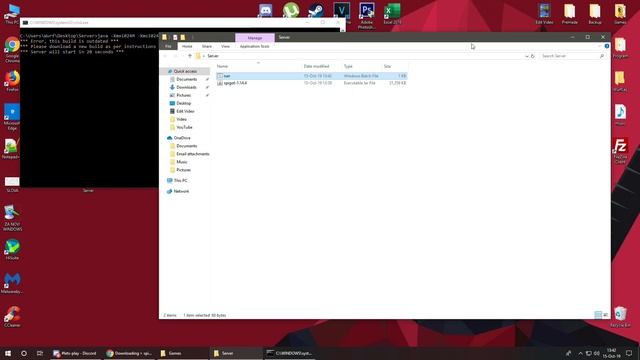Select OneDrive in navigation pane
This screenshot has height=360, width=640.
182,138
